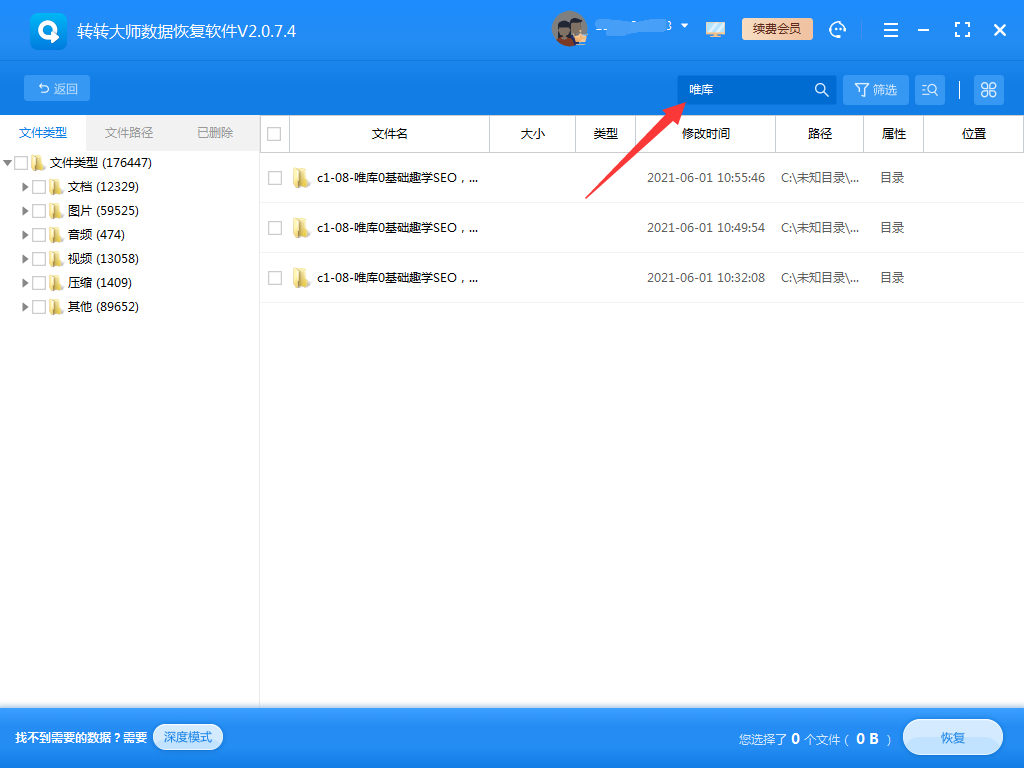Viewport: 1024px width, 768px height.
Task: Enable 深度模式 deep scan mode
Action: point(187,737)
